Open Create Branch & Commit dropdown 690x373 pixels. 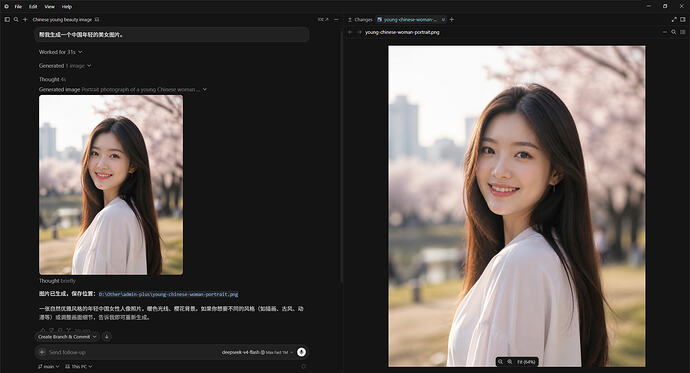coord(67,337)
